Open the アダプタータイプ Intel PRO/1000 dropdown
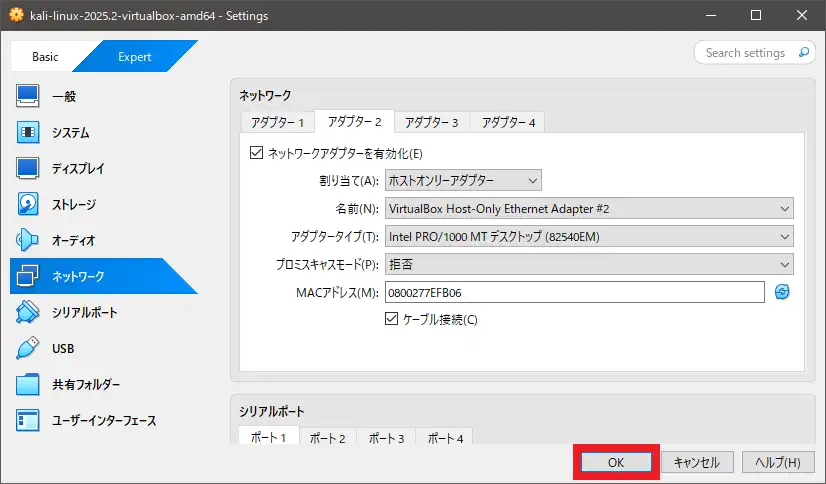Viewport: 826px width, 484px height. [589, 236]
